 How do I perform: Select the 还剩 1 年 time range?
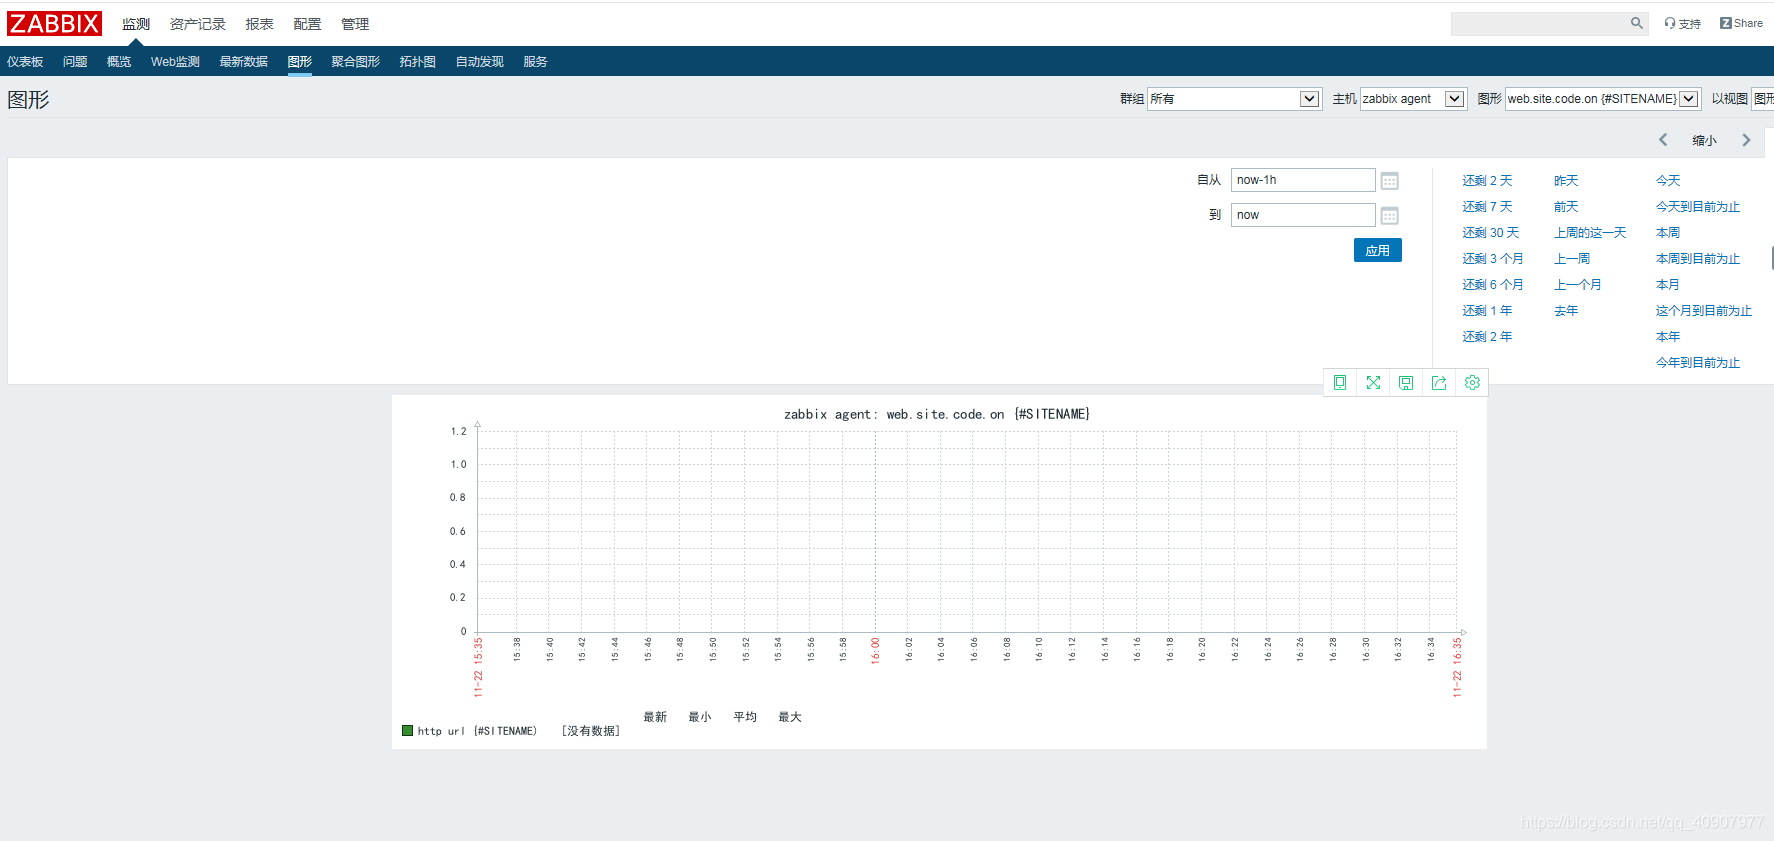pyautogui.click(x=1487, y=311)
